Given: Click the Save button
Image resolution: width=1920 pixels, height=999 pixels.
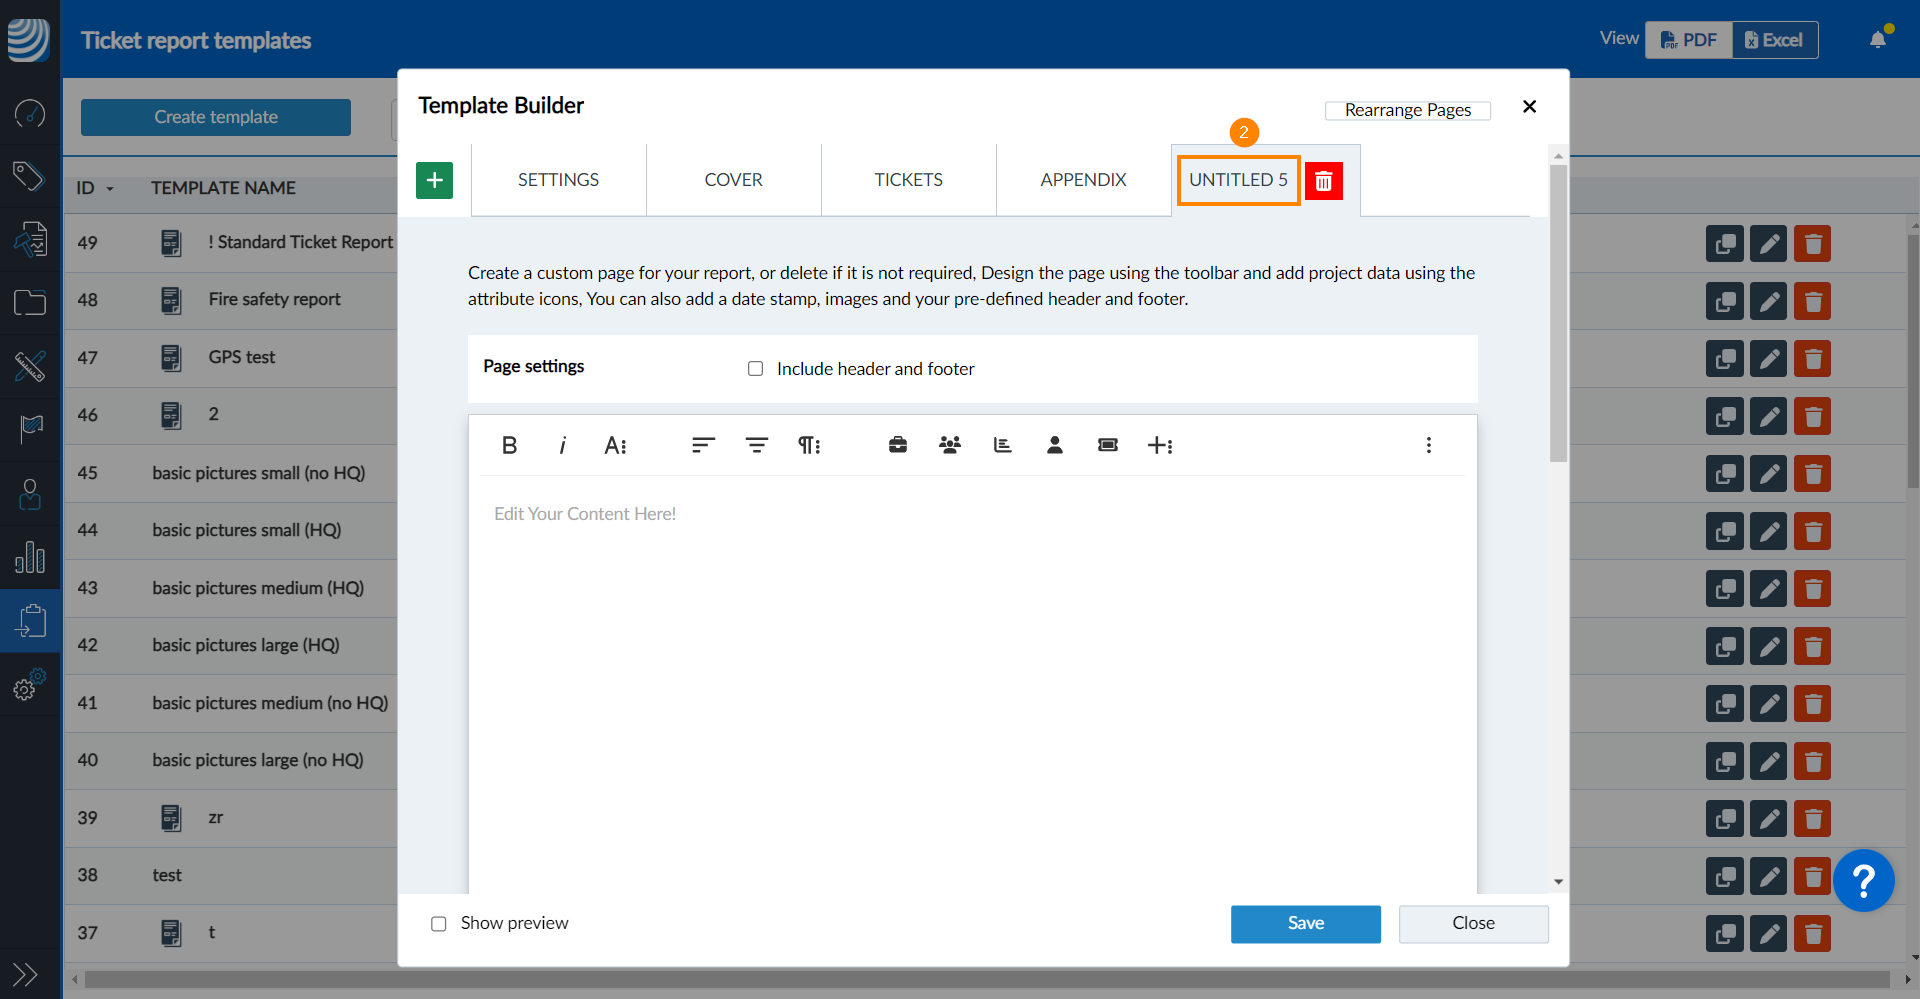Looking at the screenshot, I should (1305, 923).
